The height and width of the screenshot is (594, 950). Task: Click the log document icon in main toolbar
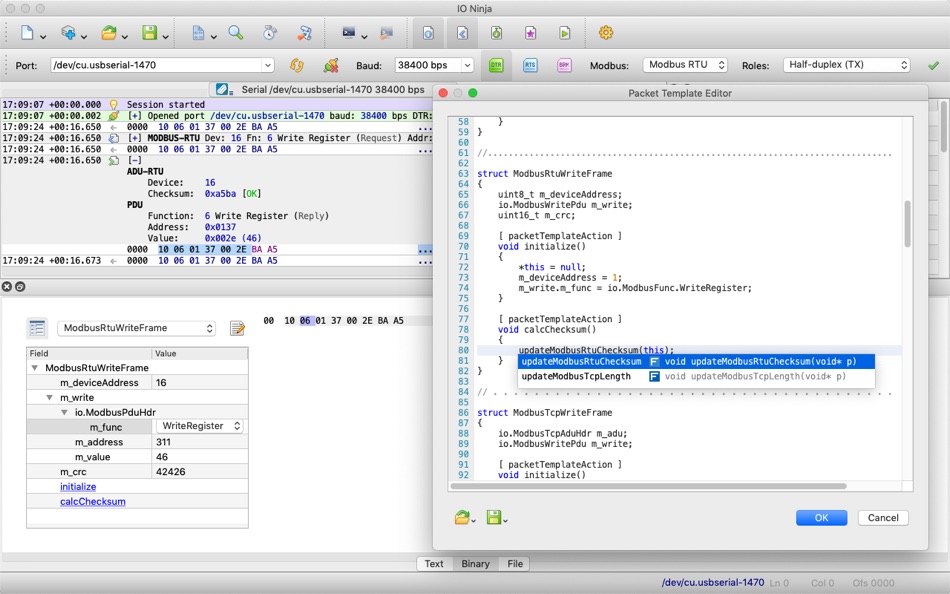(x=198, y=33)
